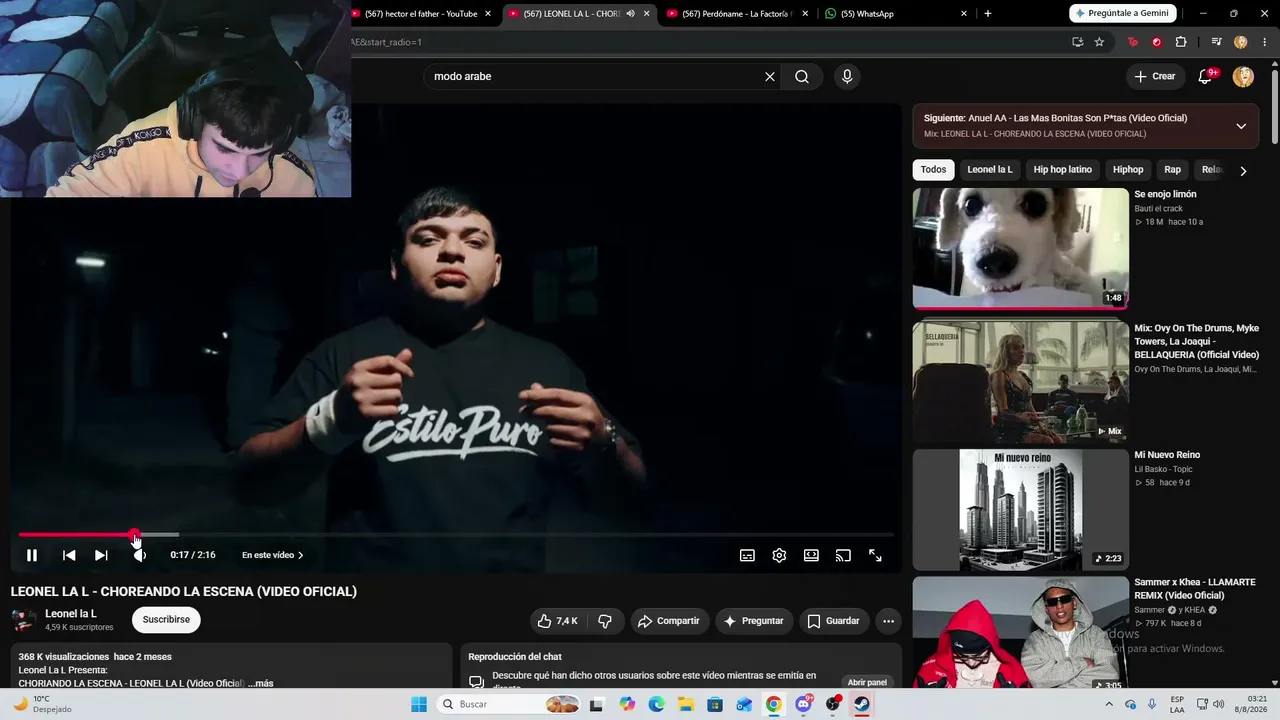Open the Windows Start menu
This screenshot has width=1280, height=720.
click(x=419, y=704)
